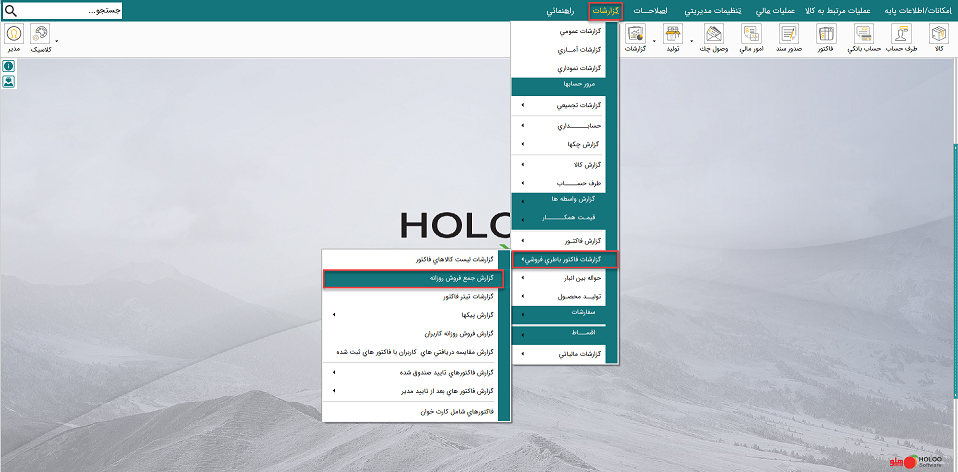Open the صدور سند (Issue document) toolbar icon
Image resolution: width=958 pixels, height=472 pixels.
pyautogui.click(x=789, y=37)
